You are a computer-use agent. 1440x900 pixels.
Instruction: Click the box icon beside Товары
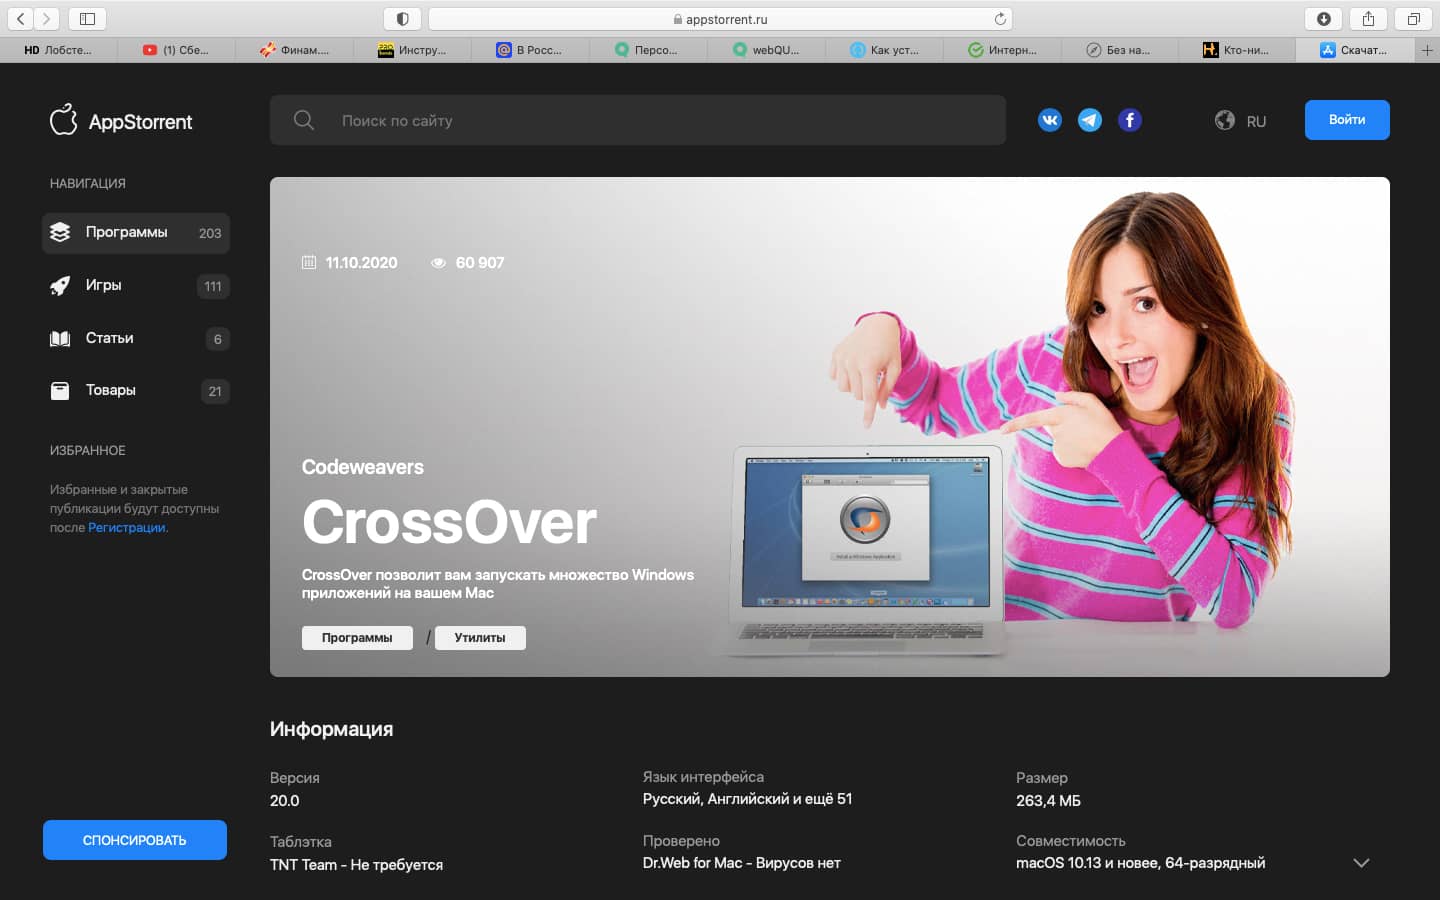[60, 390]
